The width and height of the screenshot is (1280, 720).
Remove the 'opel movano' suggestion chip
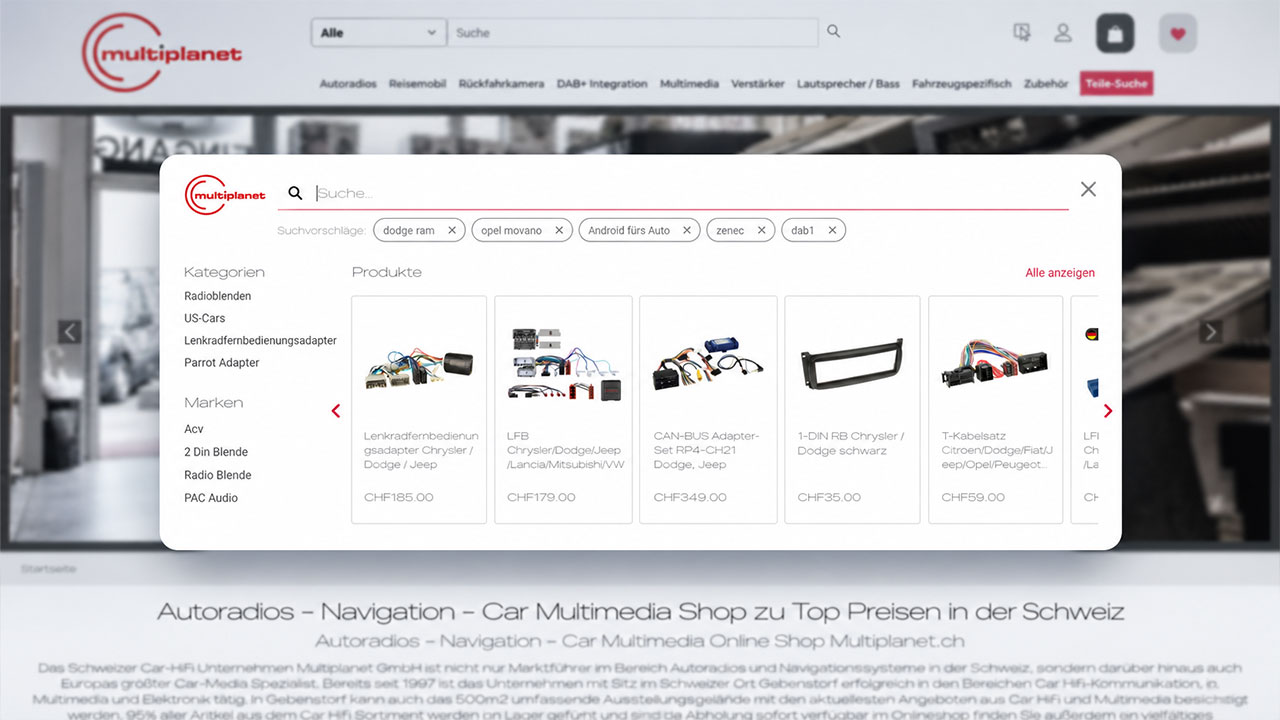click(x=559, y=230)
